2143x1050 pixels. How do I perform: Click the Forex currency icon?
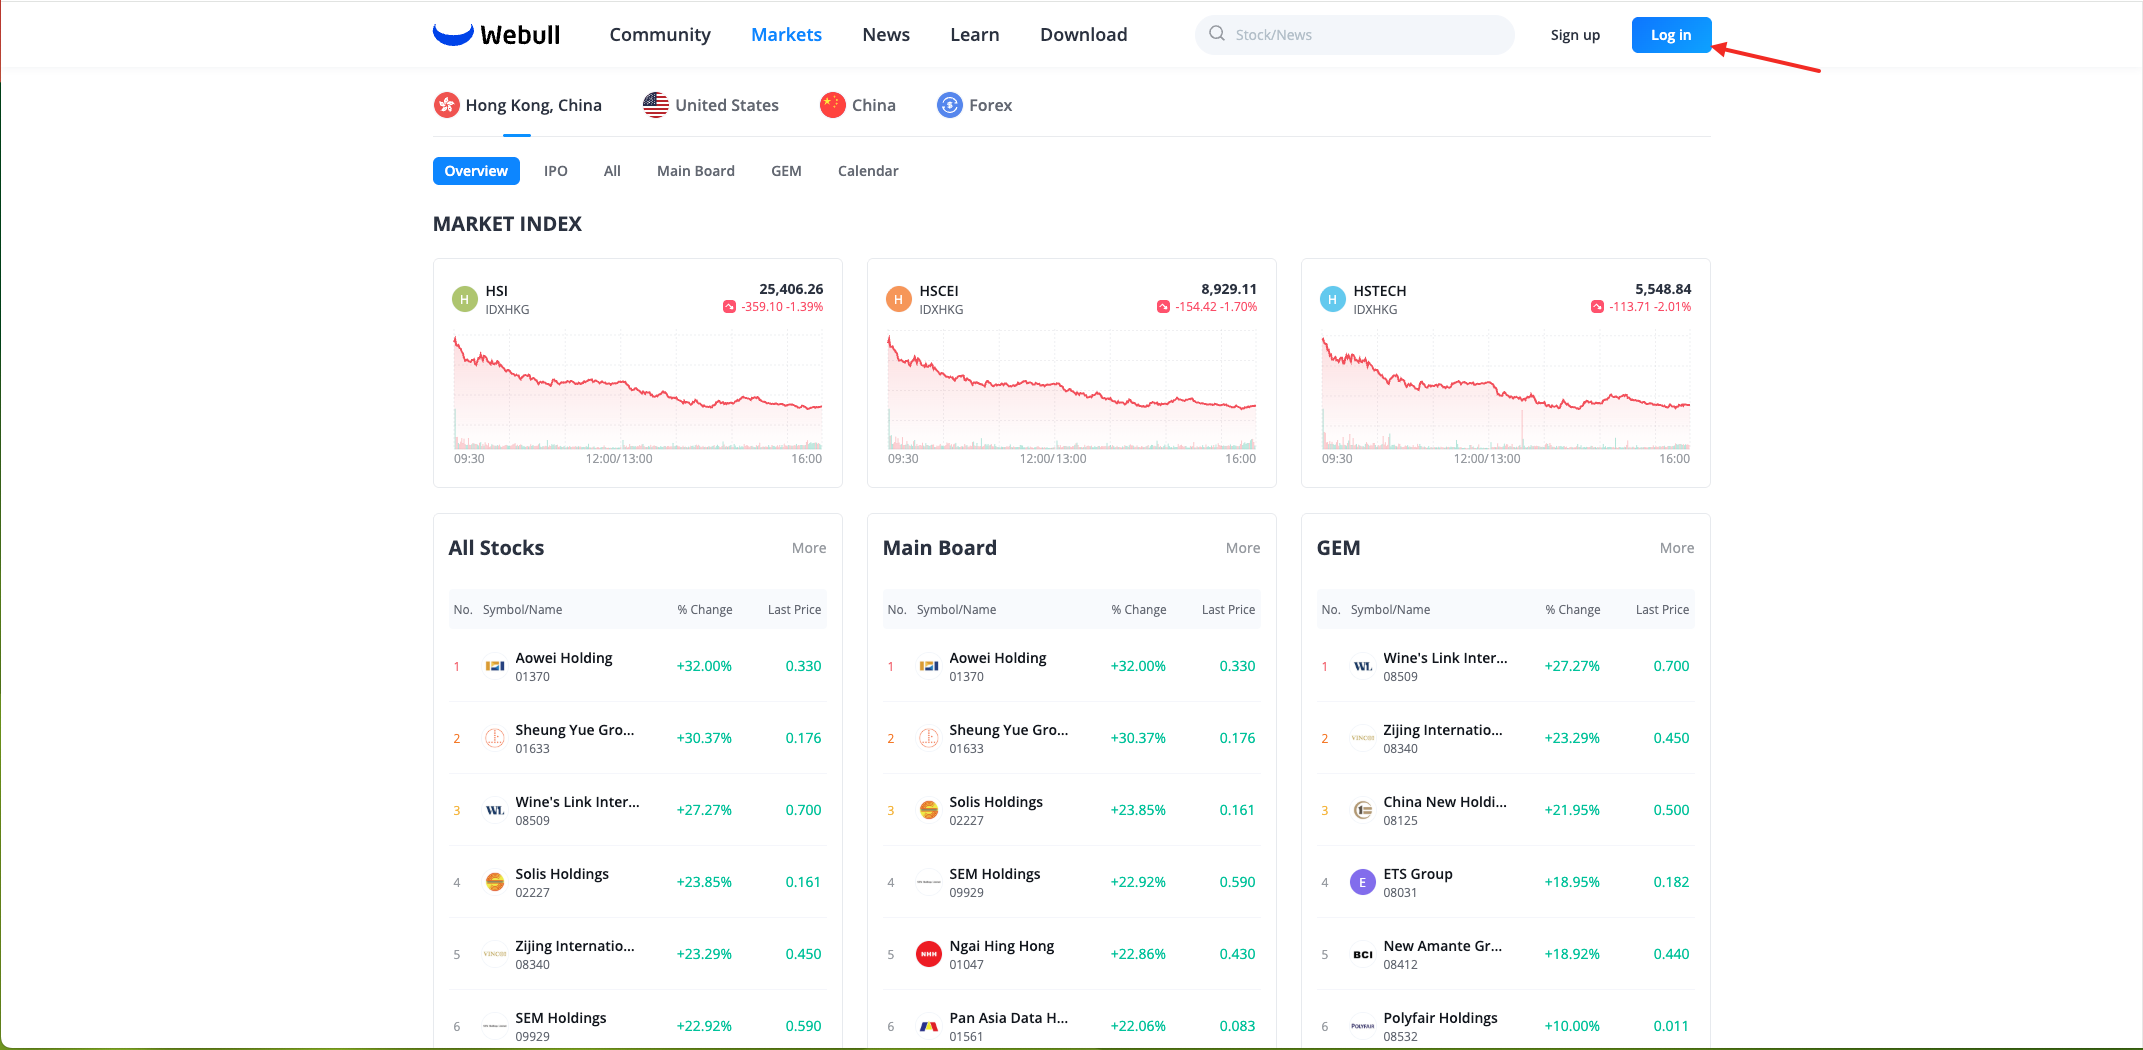[x=949, y=105]
